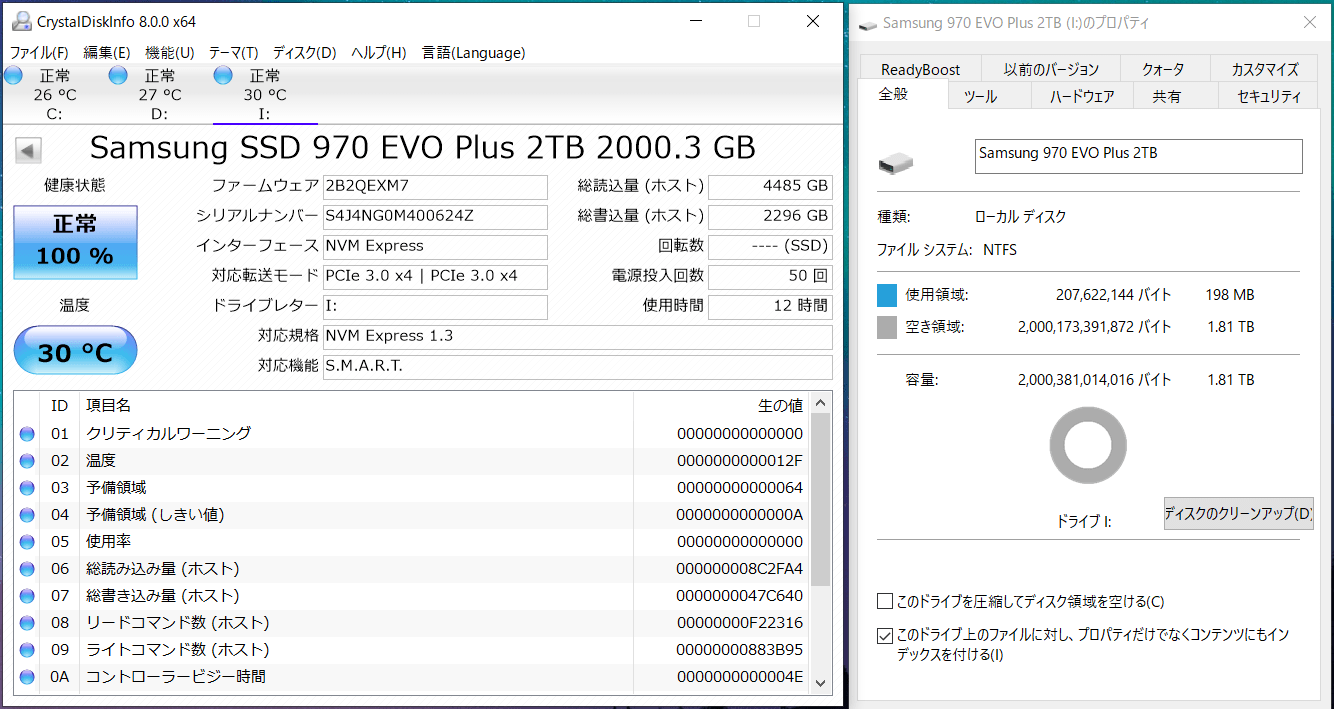1334x709 pixels.
Task: Click the disk usage donut chart
Action: [1088, 446]
